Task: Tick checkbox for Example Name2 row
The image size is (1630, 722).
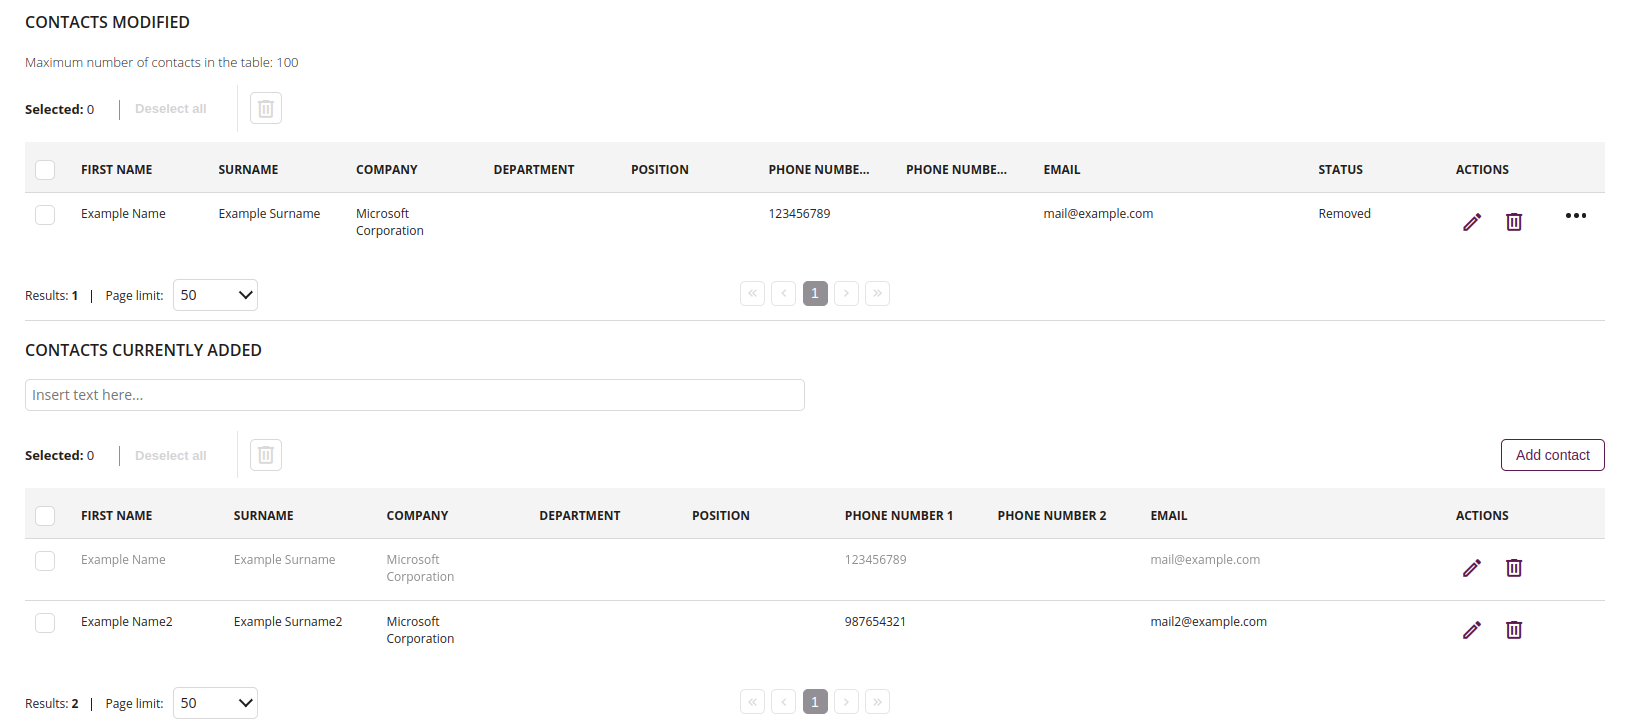Action: [45, 623]
